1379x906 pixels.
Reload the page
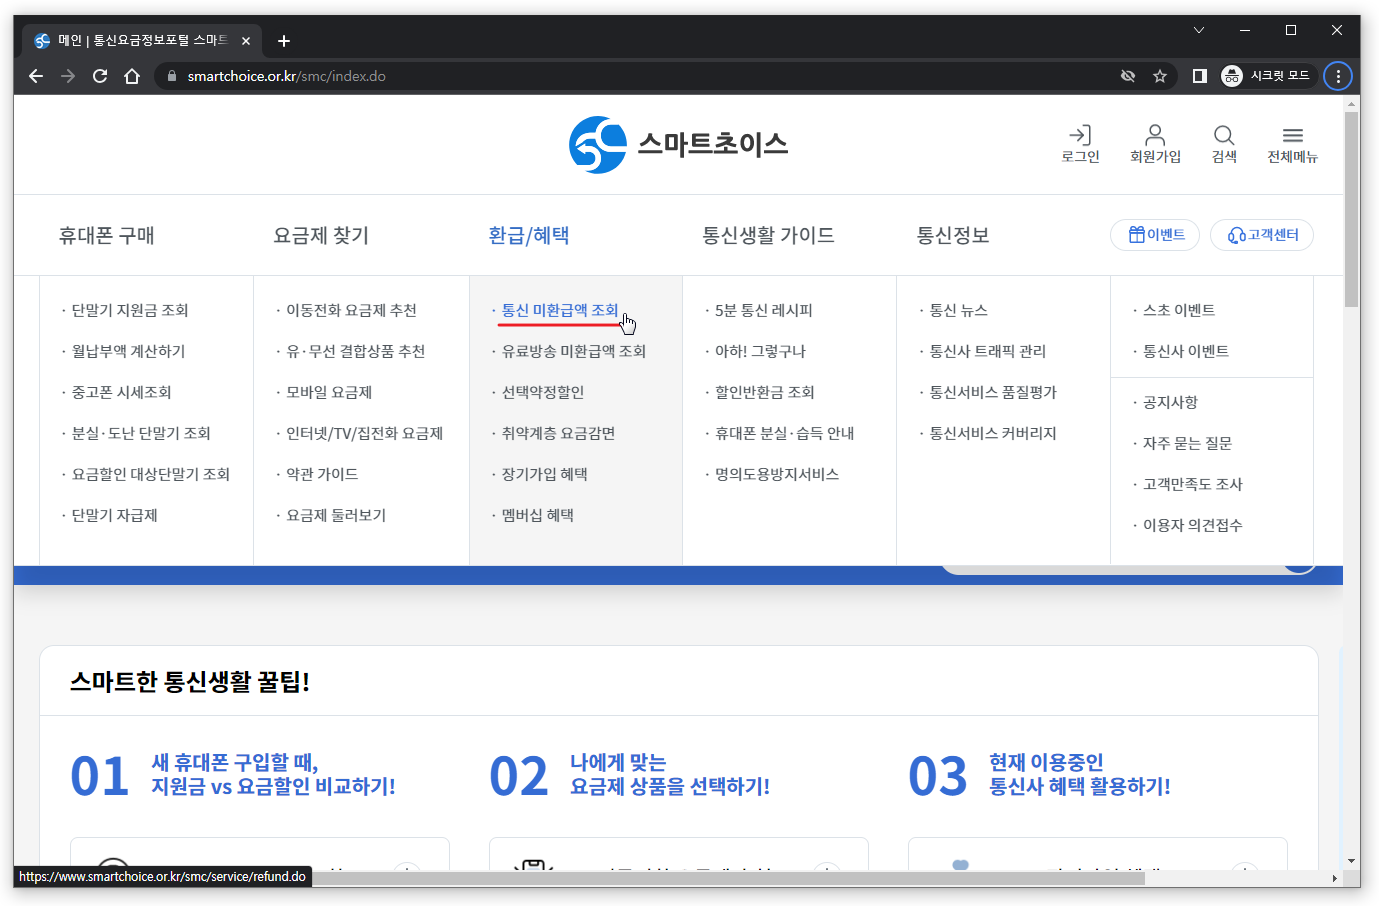click(100, 76)
